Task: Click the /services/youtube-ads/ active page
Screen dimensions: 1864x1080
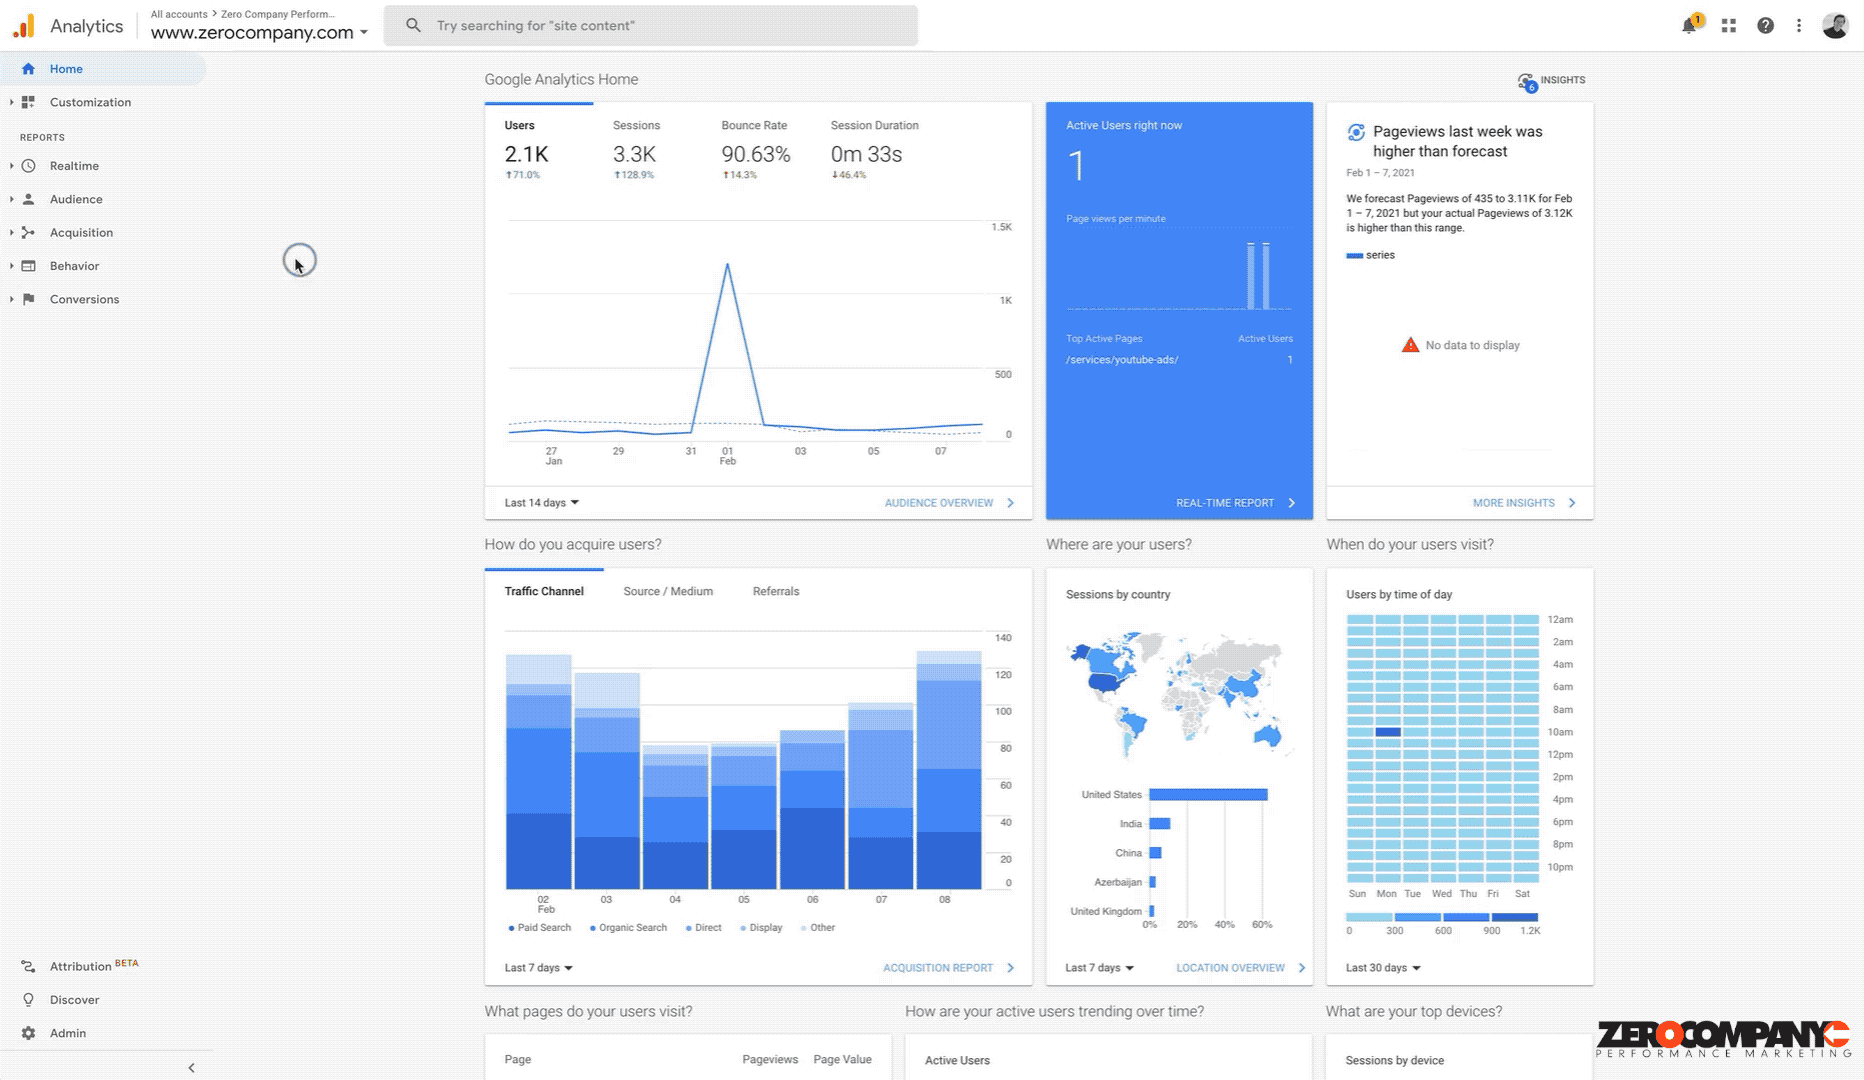Action: tap(1122, 360)
